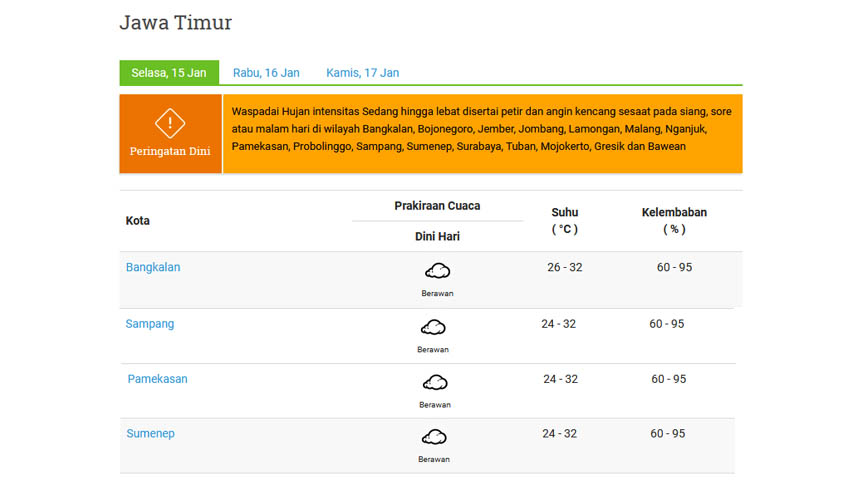The height and width of the screenshot is (480, 850).
Task: Click Bangkalan humidity value 60 - 95
Action: coord(674,267)
